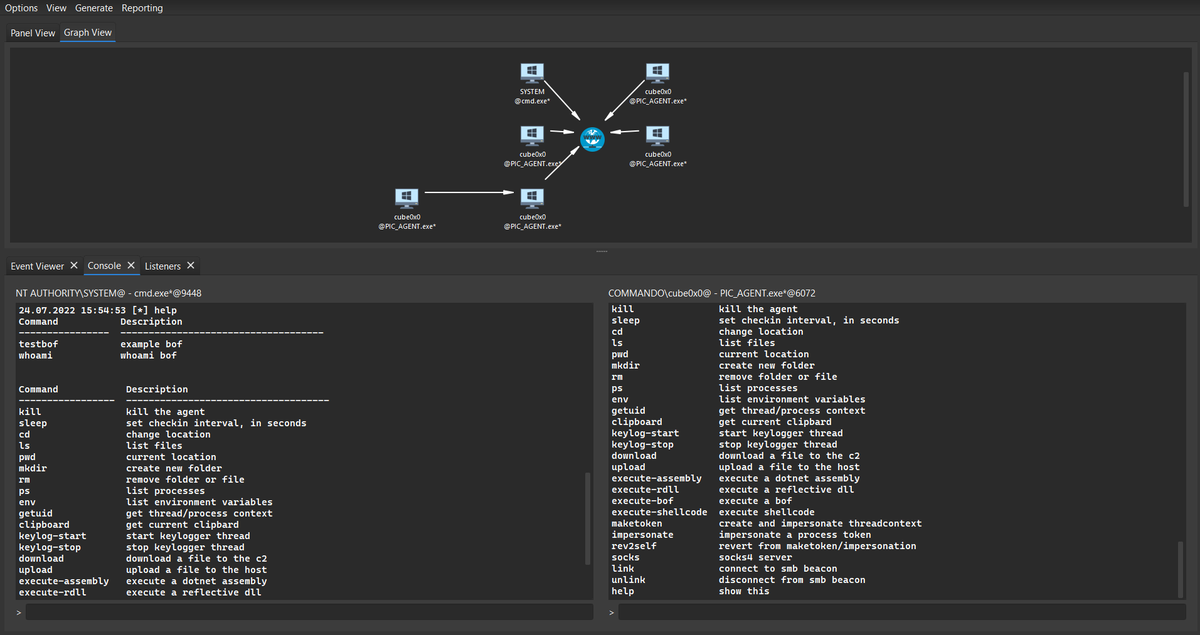1200x635 pixels.
Task: Click 'ls' row in PIC_AGENT console
Action: point(693,343)
